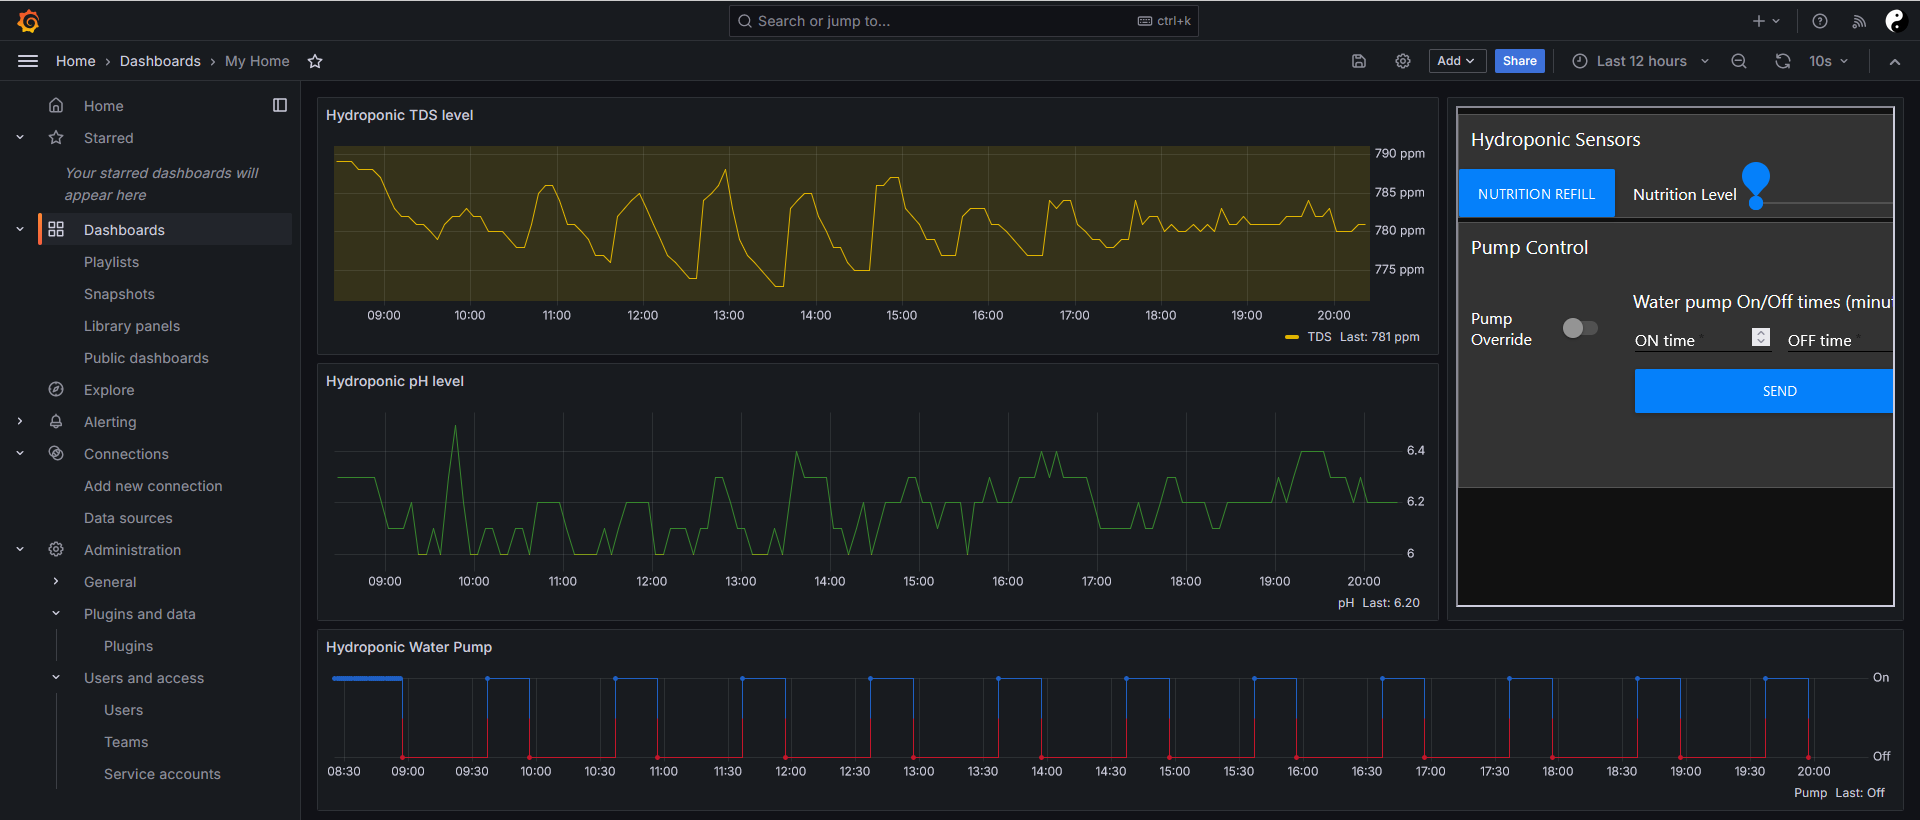Viewport: 1920px width, 820px height.
Task: Collapse top toolbar with chevron up
Action: [x=1895, y=61]
